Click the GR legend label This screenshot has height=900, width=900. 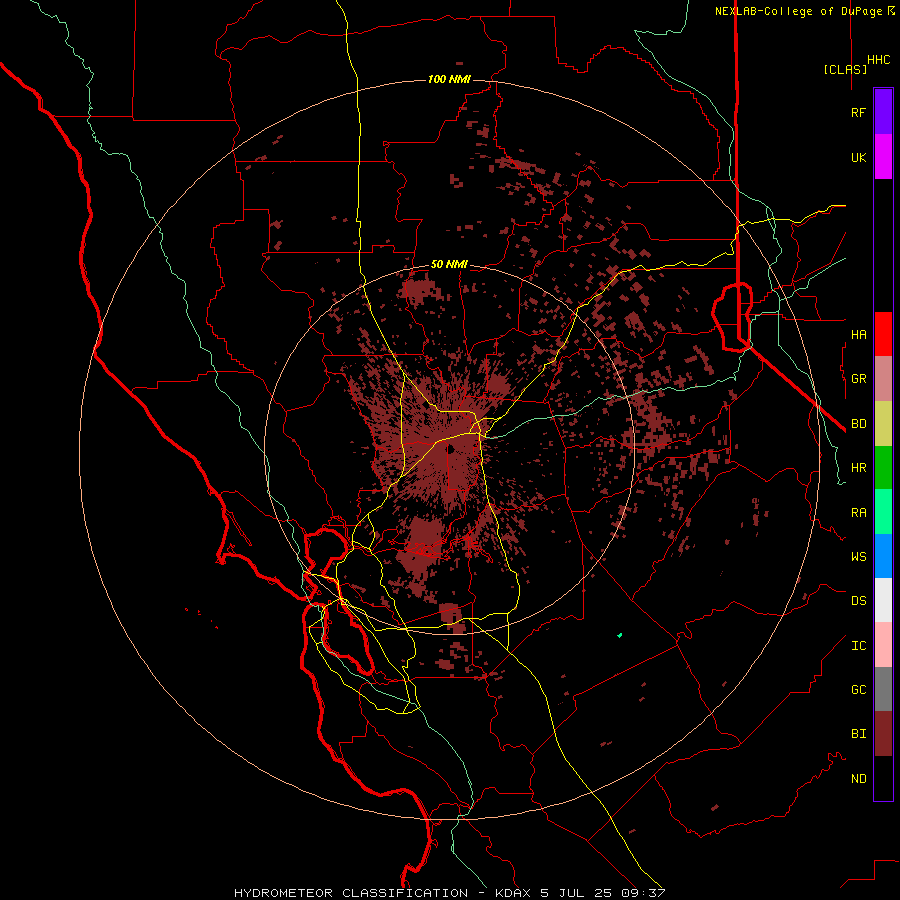(858, 379)
